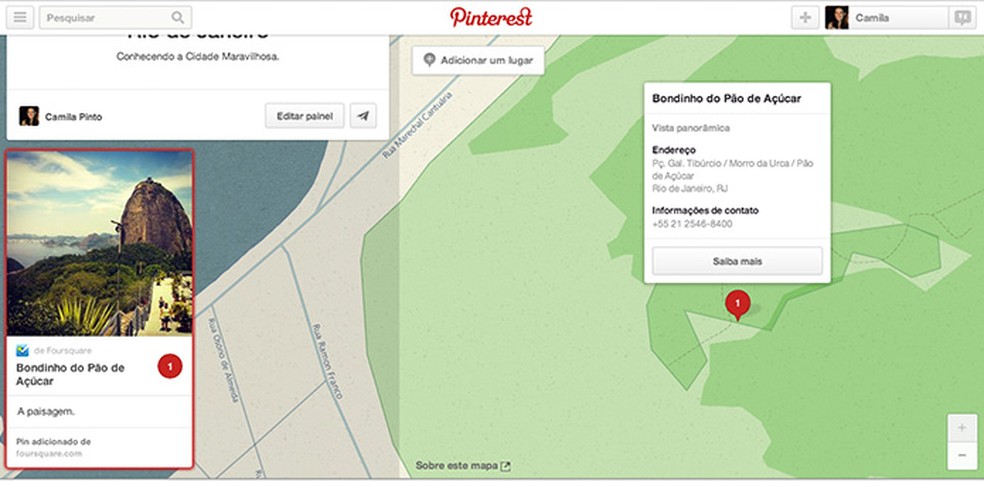984x481 pixels.
Task: Click the Informações de contato heading
Action: [705, 210]
